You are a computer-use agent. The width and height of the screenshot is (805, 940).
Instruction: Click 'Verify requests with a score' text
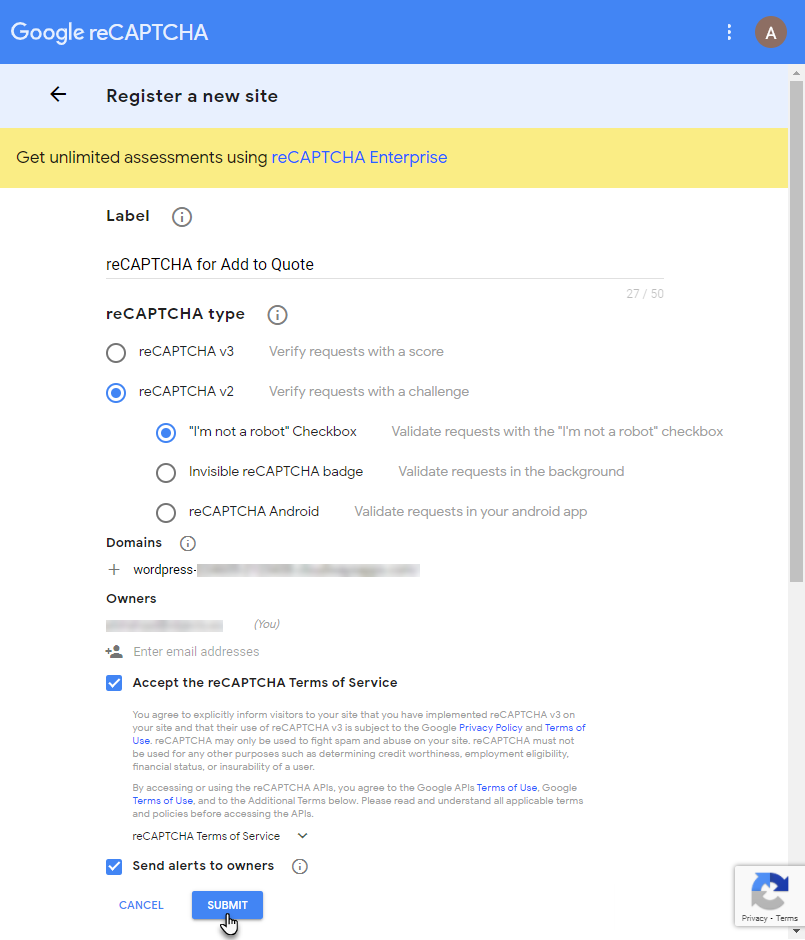pos(356,351)
